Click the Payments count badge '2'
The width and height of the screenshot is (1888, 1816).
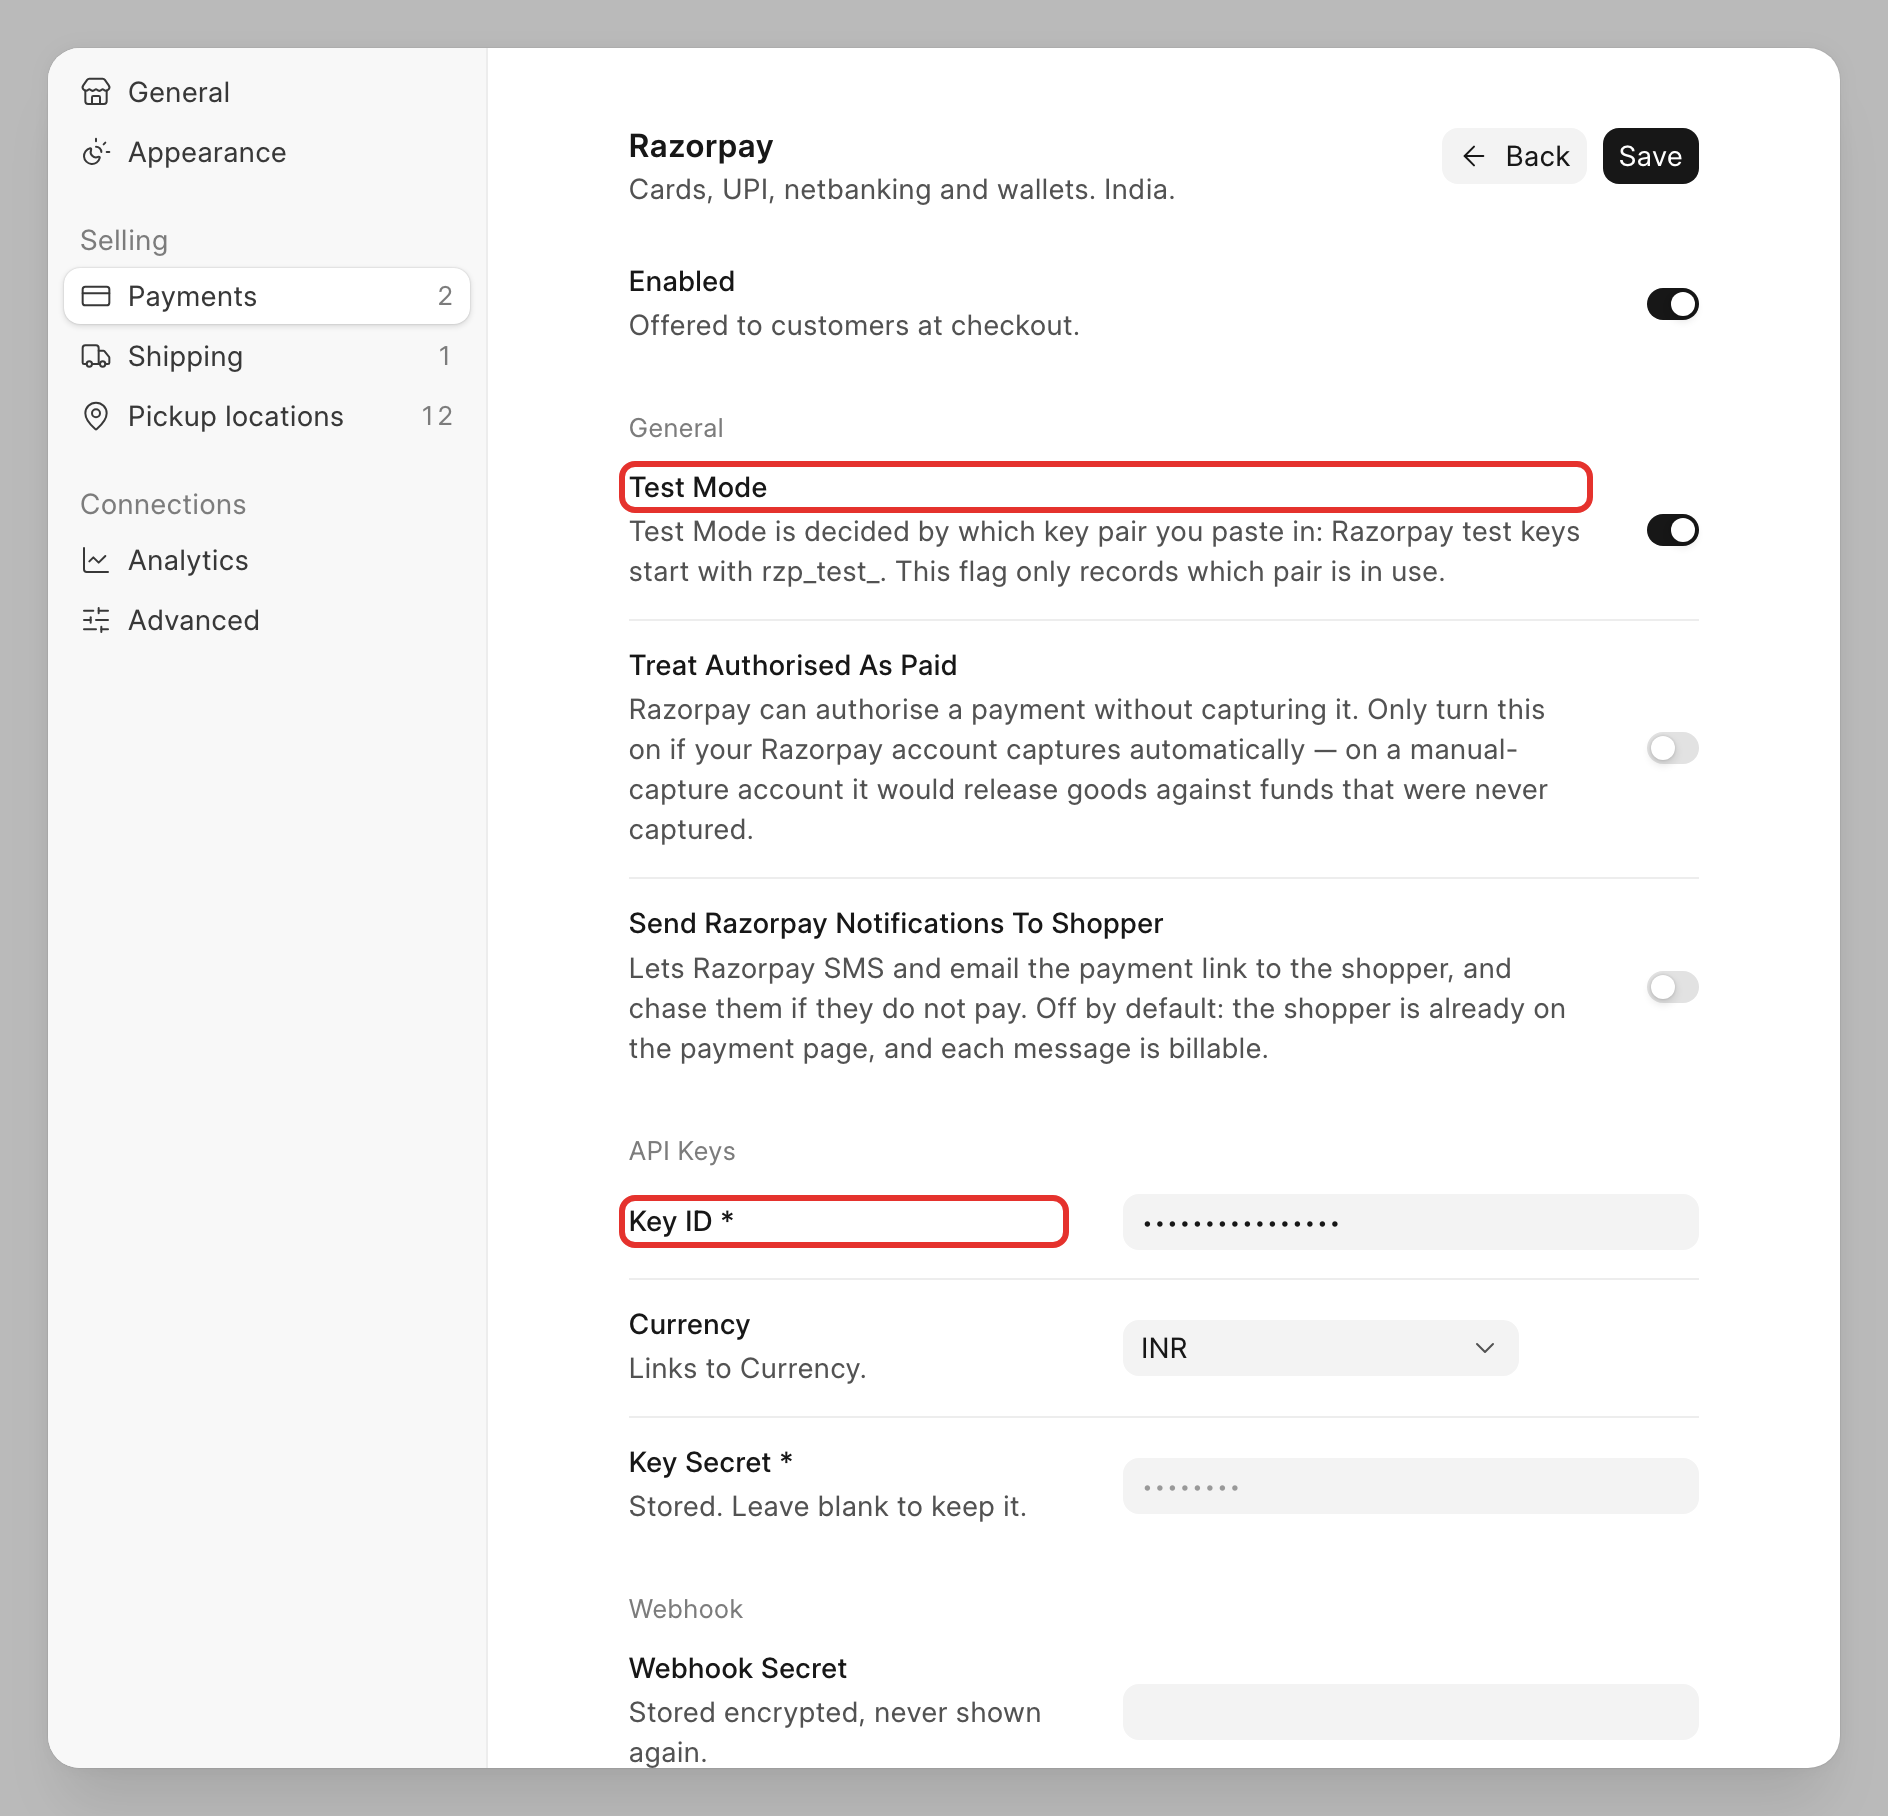(x=445, y=296)
